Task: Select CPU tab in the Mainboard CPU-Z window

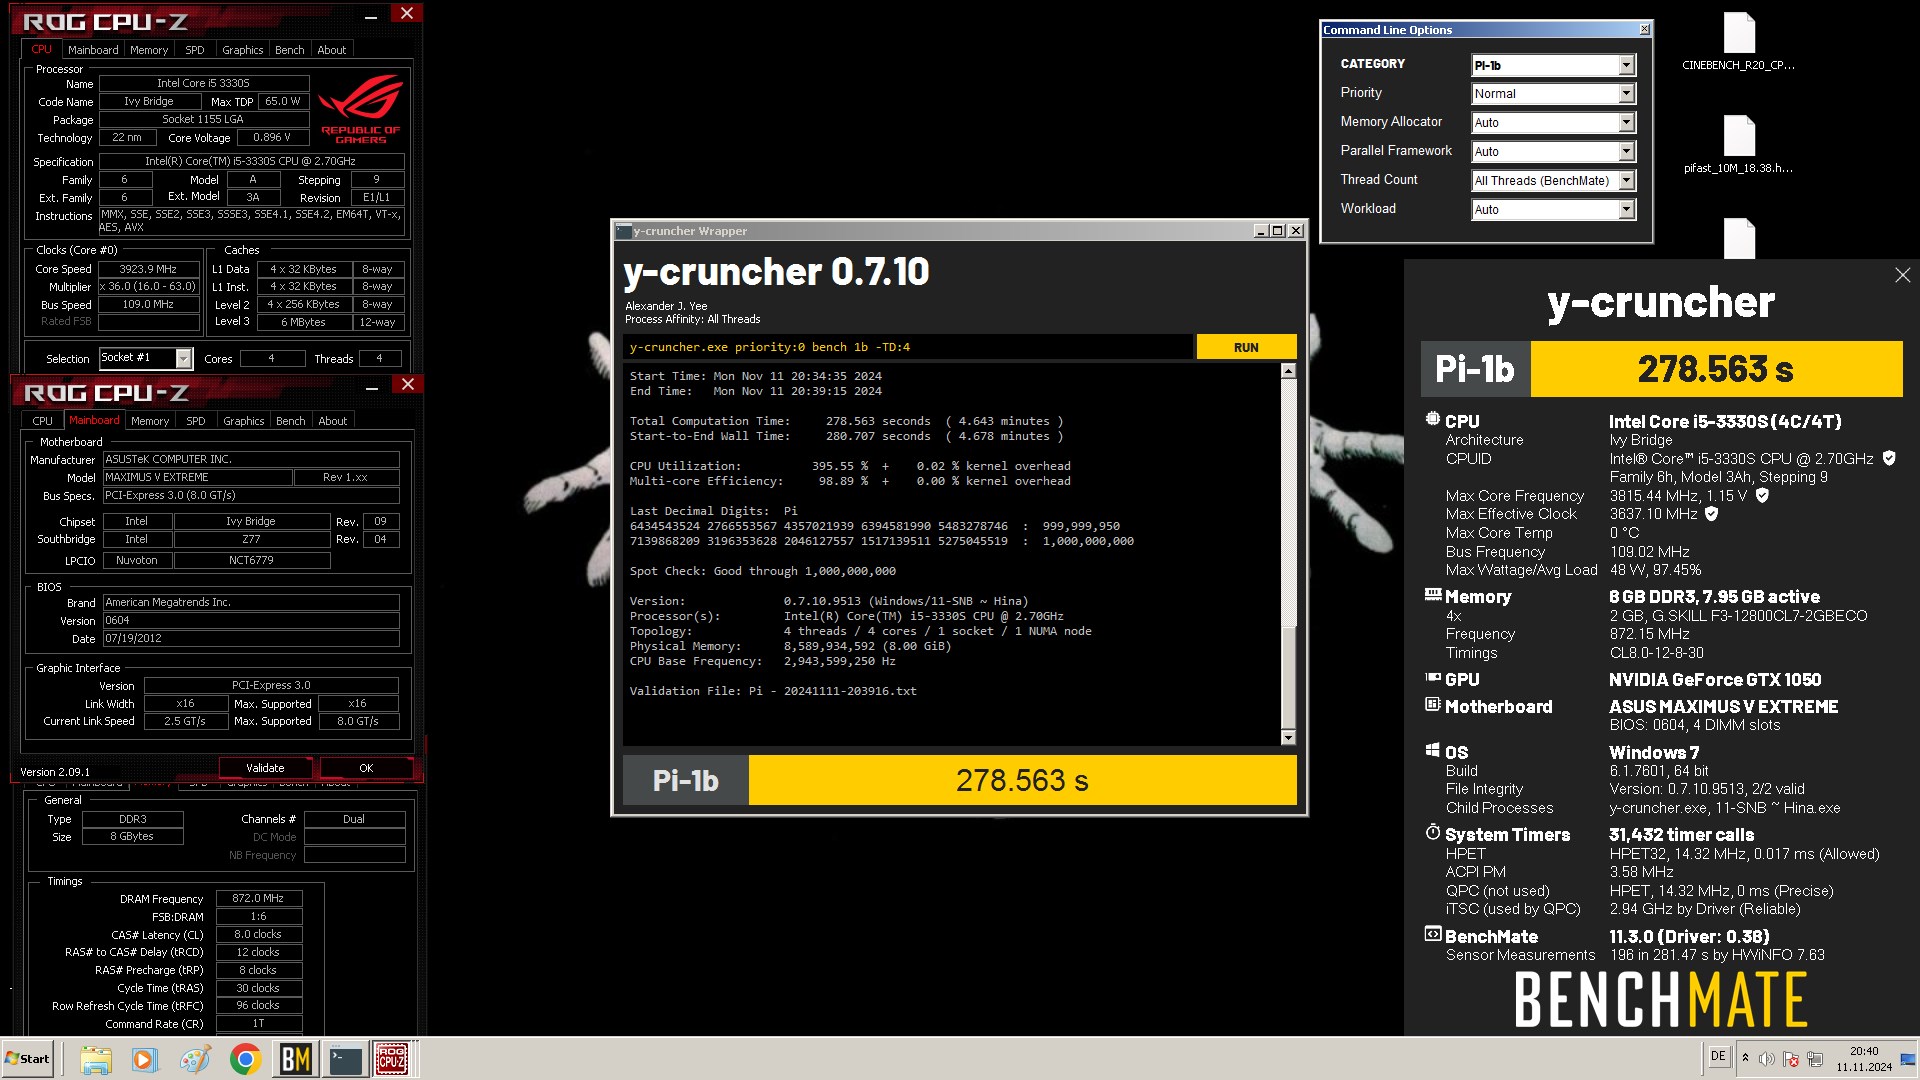Action: click(x=43, y=421)
